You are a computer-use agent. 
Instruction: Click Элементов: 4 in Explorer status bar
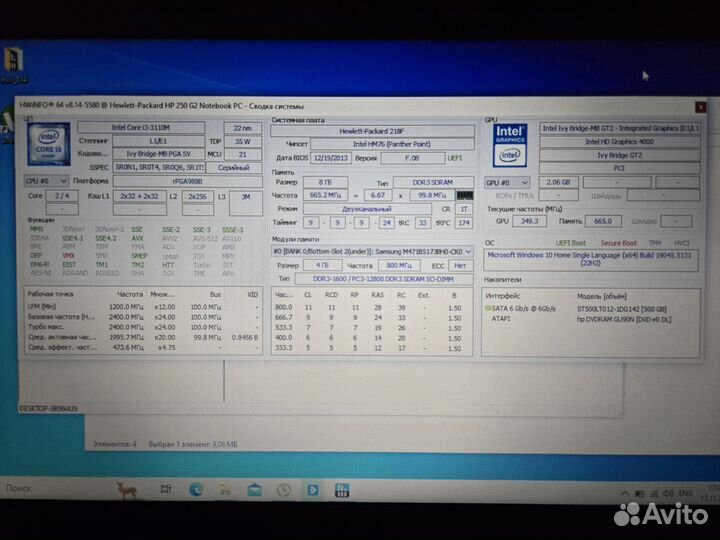click(x=115, y=444)
